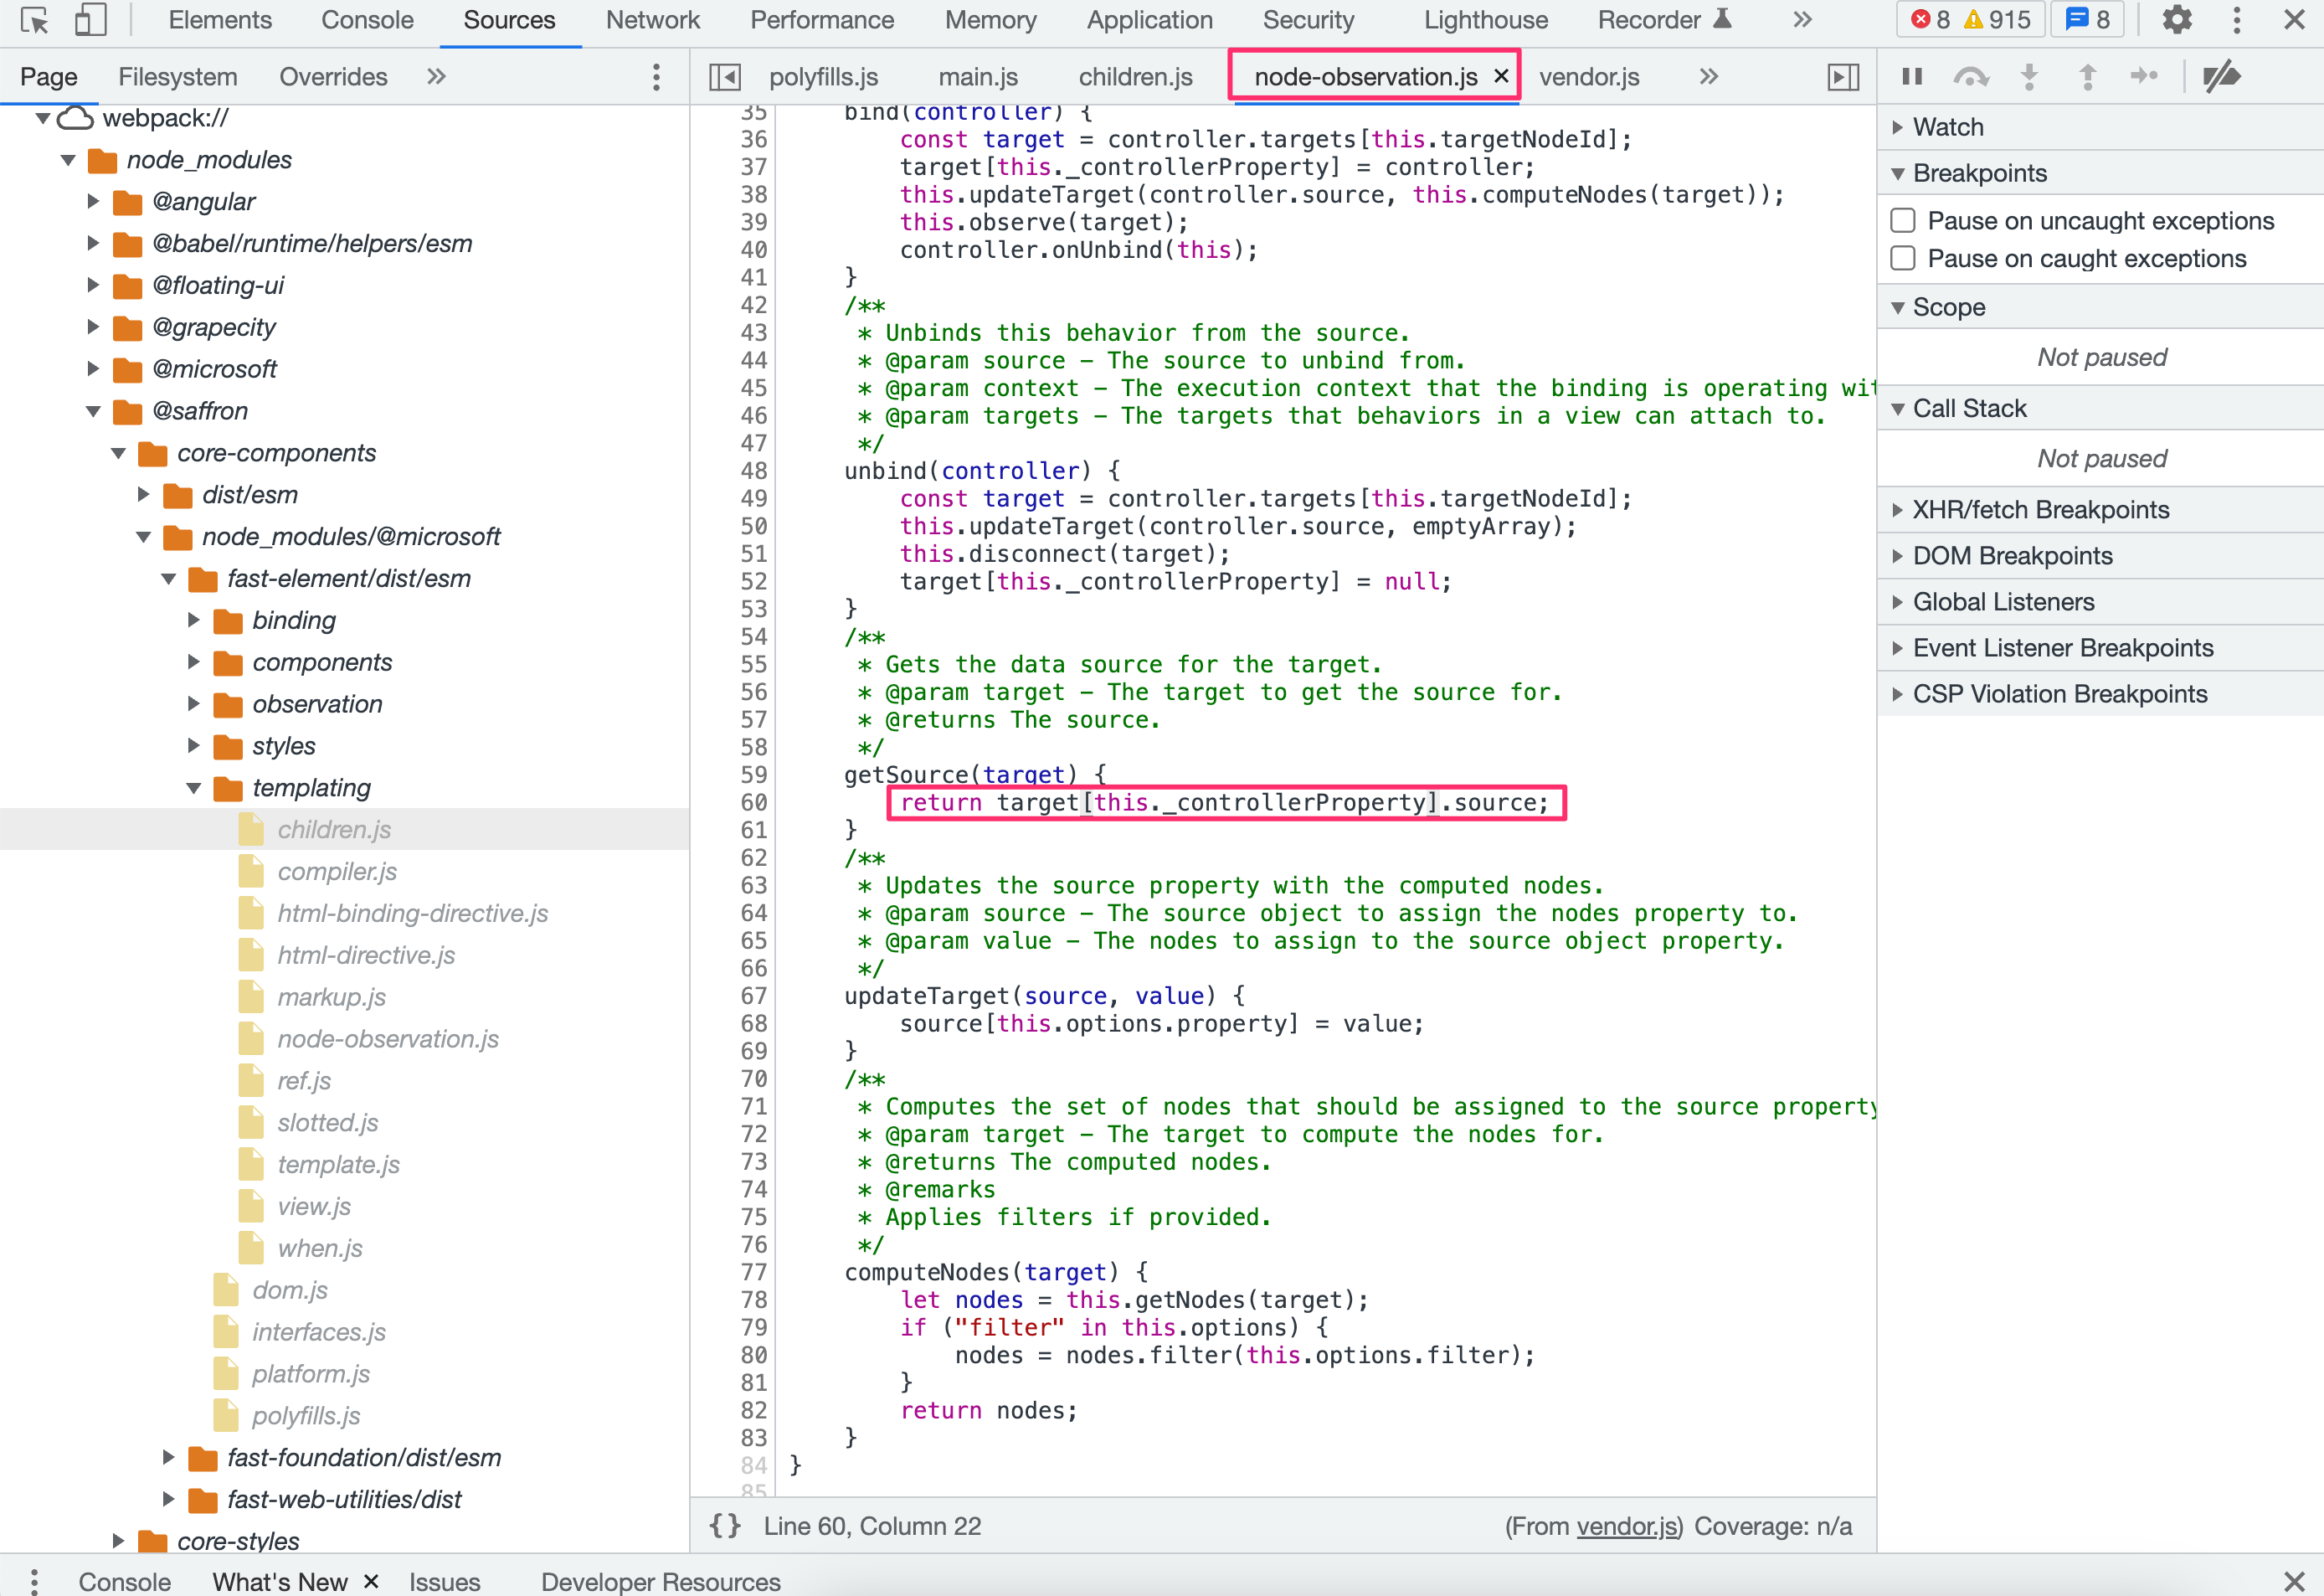
Task: Open drawer three-dot menu at bottom left
Action: pyautogui.click(x=34, y=1581)
